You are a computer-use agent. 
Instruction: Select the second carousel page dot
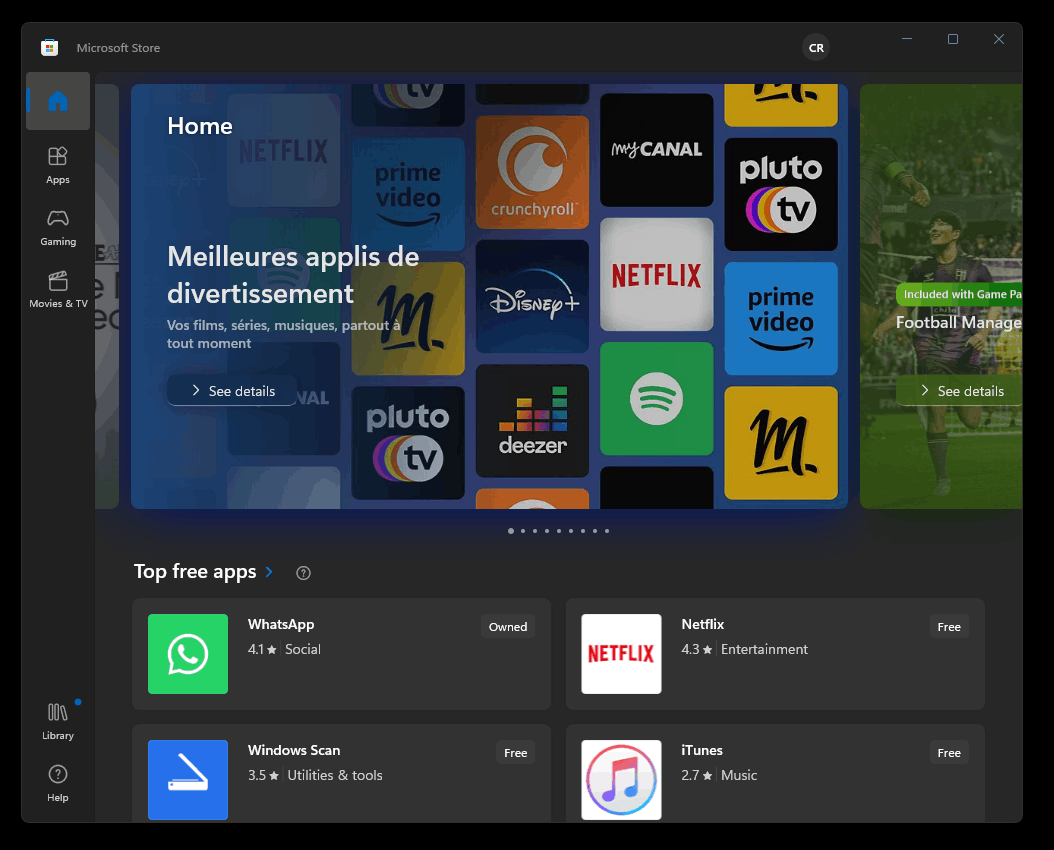click(x=523, y=531)
